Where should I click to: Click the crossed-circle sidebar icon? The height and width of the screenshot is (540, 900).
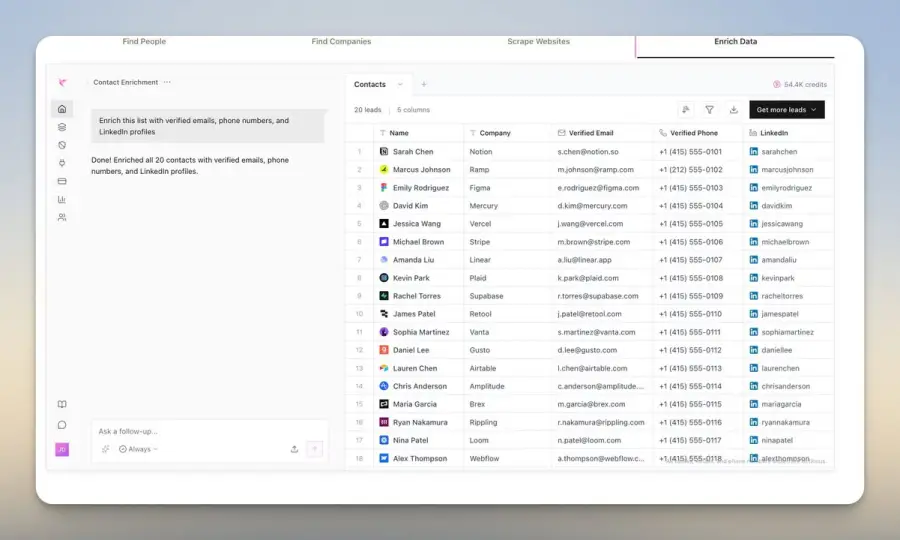pos(62,145)
